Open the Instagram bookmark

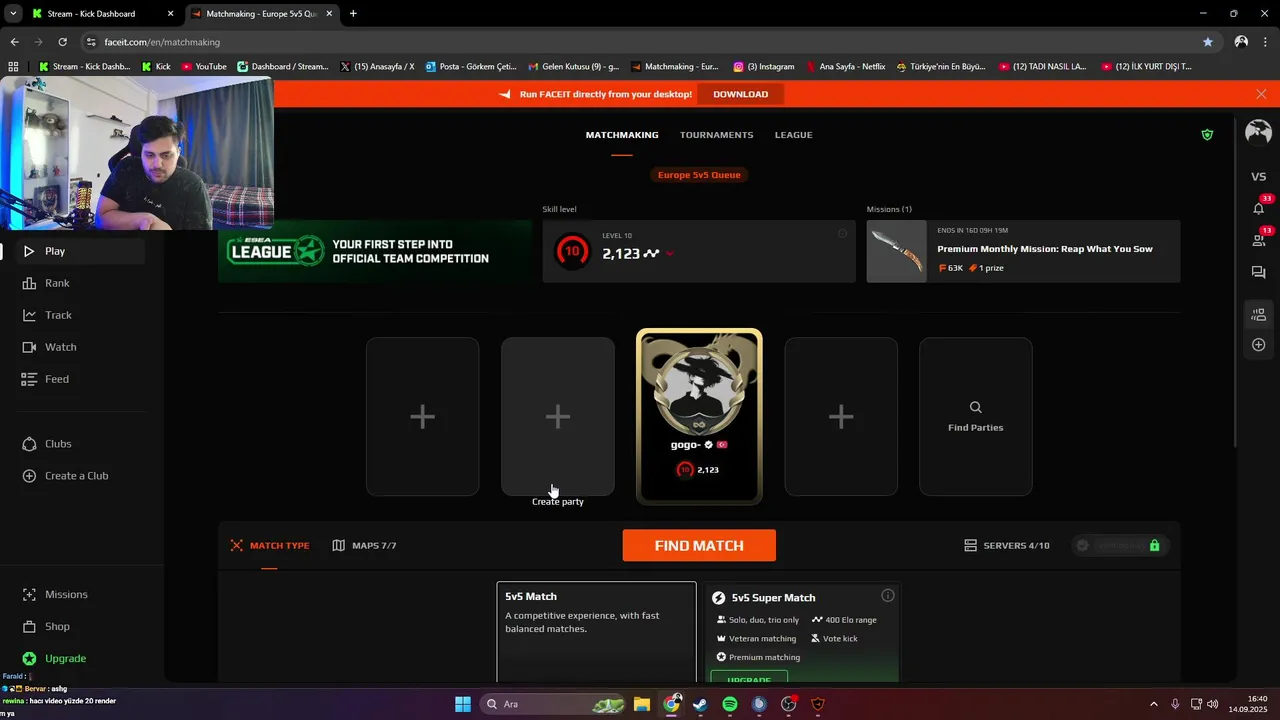pos(764,67)
